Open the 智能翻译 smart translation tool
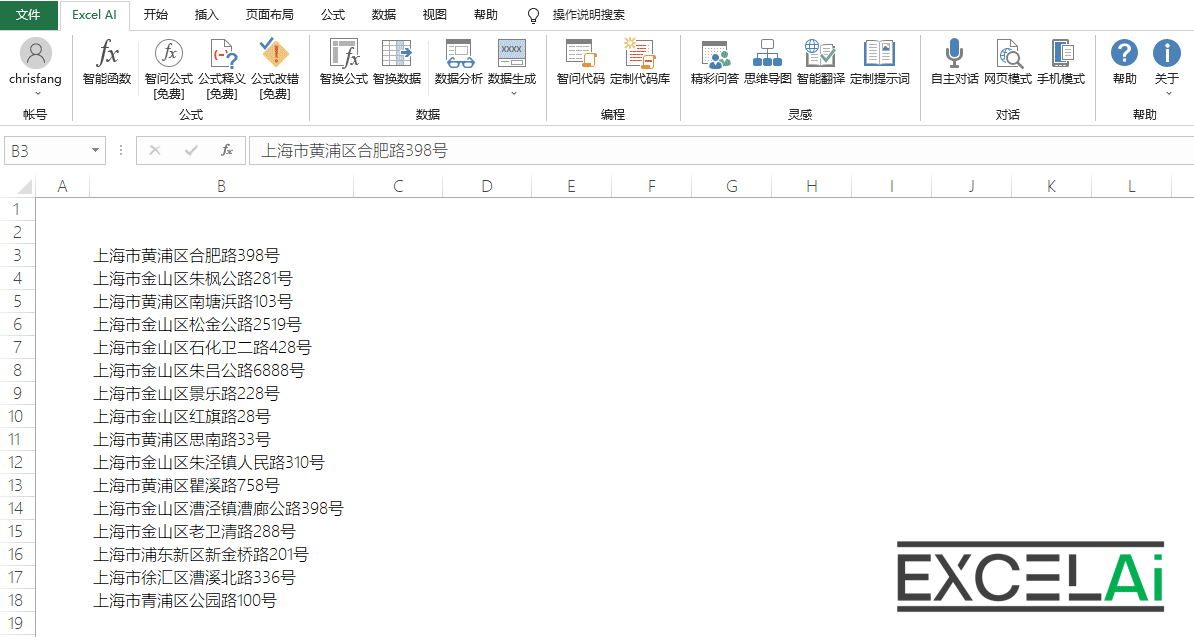1194x637 pixels. 821,62
